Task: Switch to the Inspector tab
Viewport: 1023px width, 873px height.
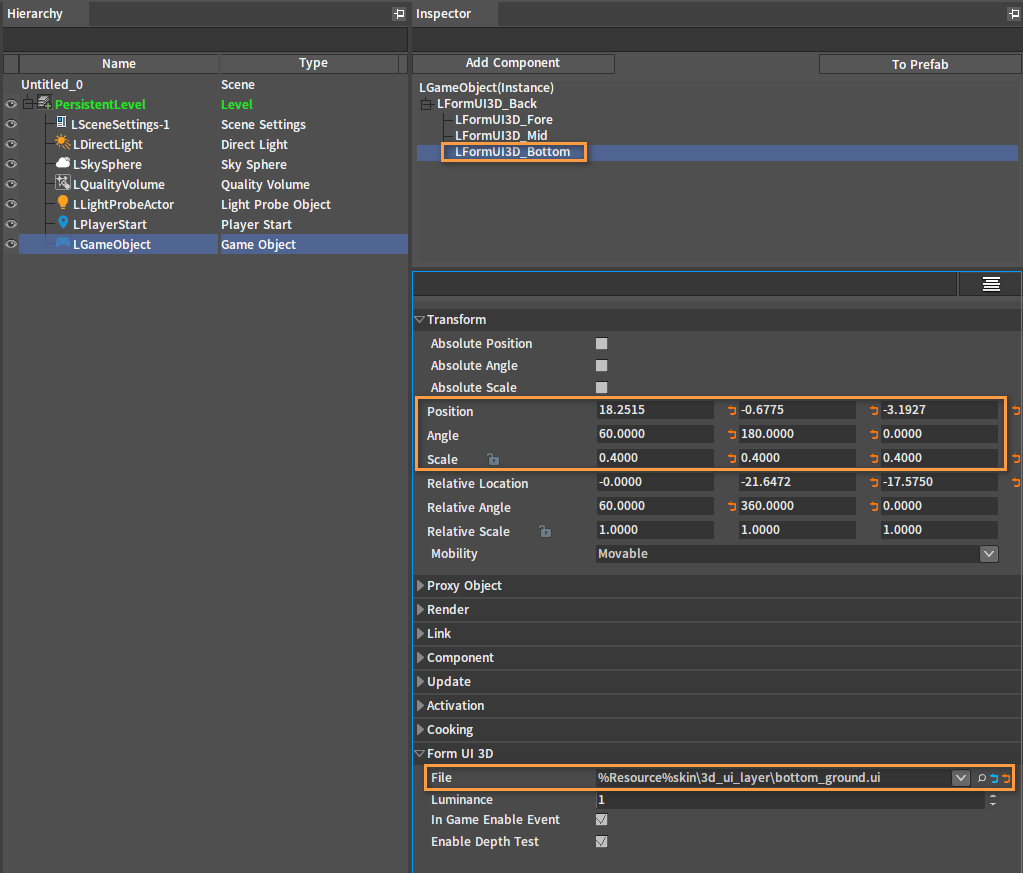Action: point(455,14)
